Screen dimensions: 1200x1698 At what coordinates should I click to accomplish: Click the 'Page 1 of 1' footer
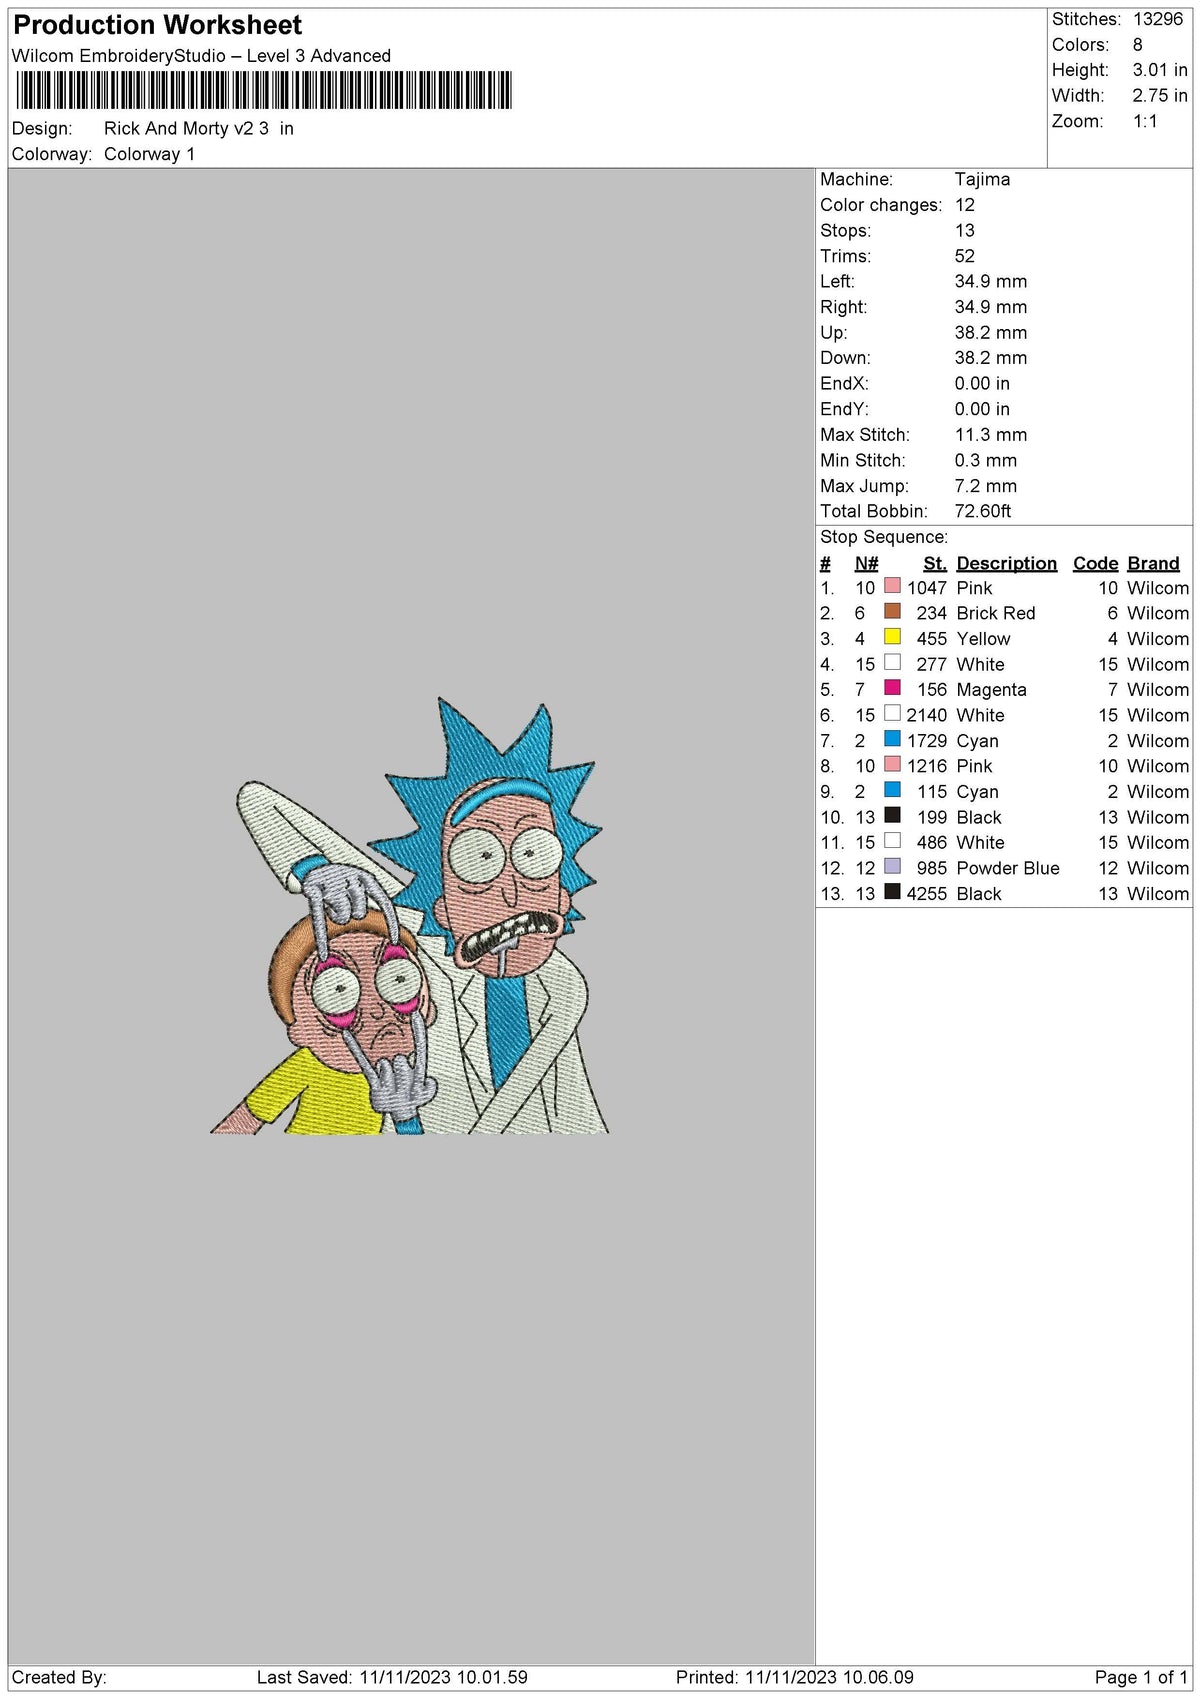click(x=1141, y=1677)
